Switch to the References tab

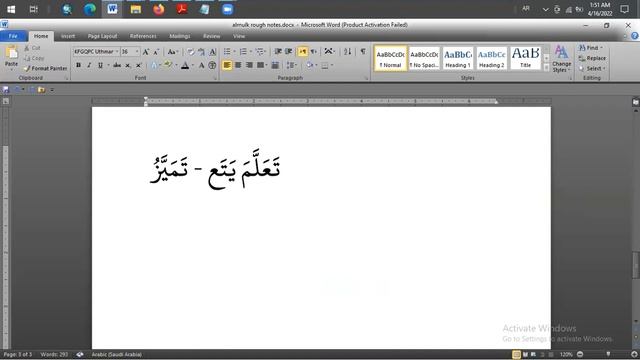point(143,36)
